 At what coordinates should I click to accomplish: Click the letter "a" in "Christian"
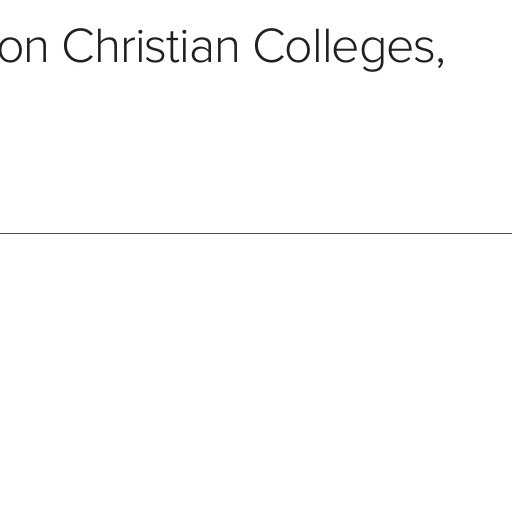click(201, 50)
